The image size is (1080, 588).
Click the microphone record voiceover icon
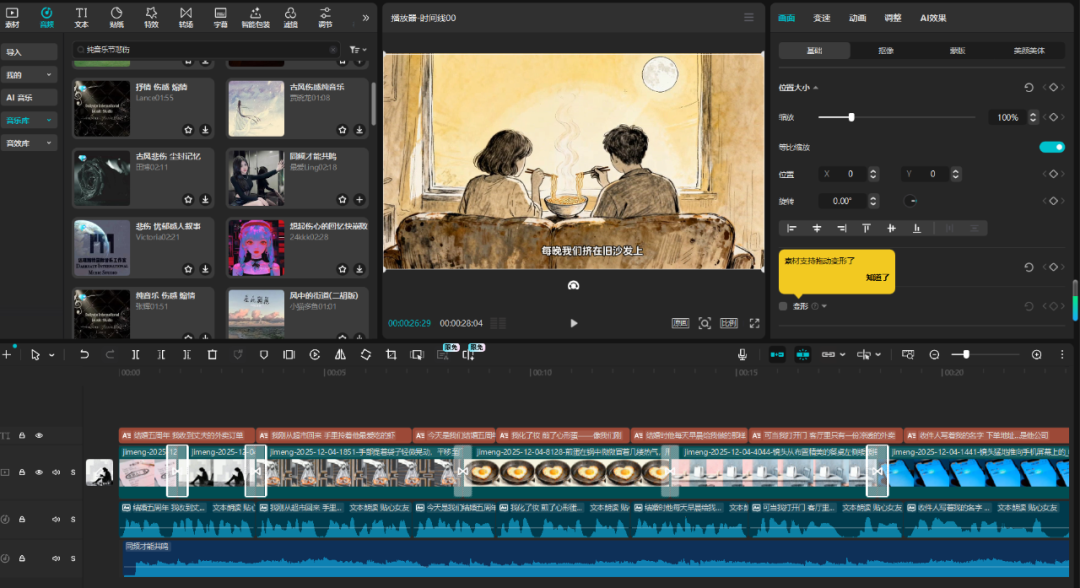[742, 355]
